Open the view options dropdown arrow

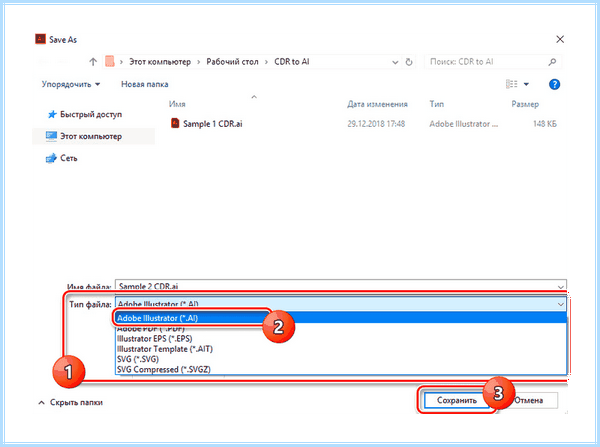tap(526, 84)
